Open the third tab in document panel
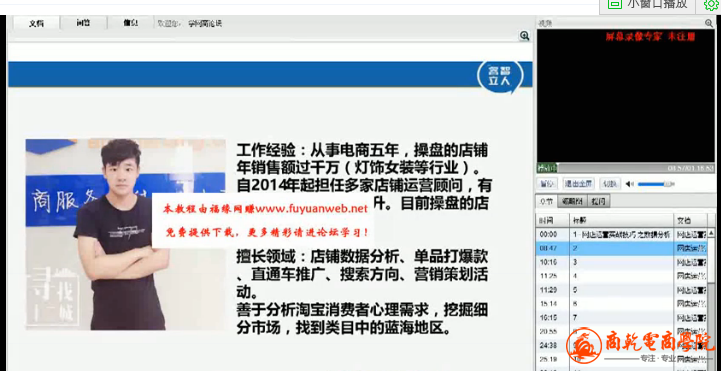Viewport: 721px width, 371px height. coord(131,23)
